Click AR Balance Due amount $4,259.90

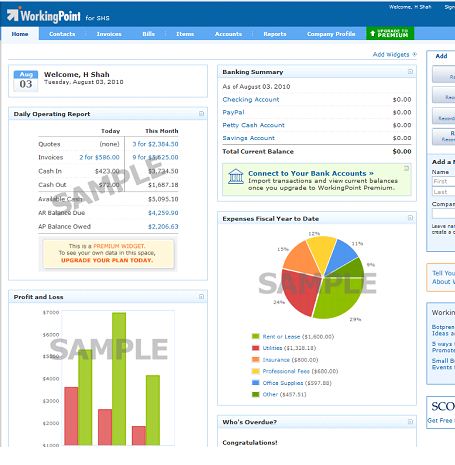pos(163,213)
